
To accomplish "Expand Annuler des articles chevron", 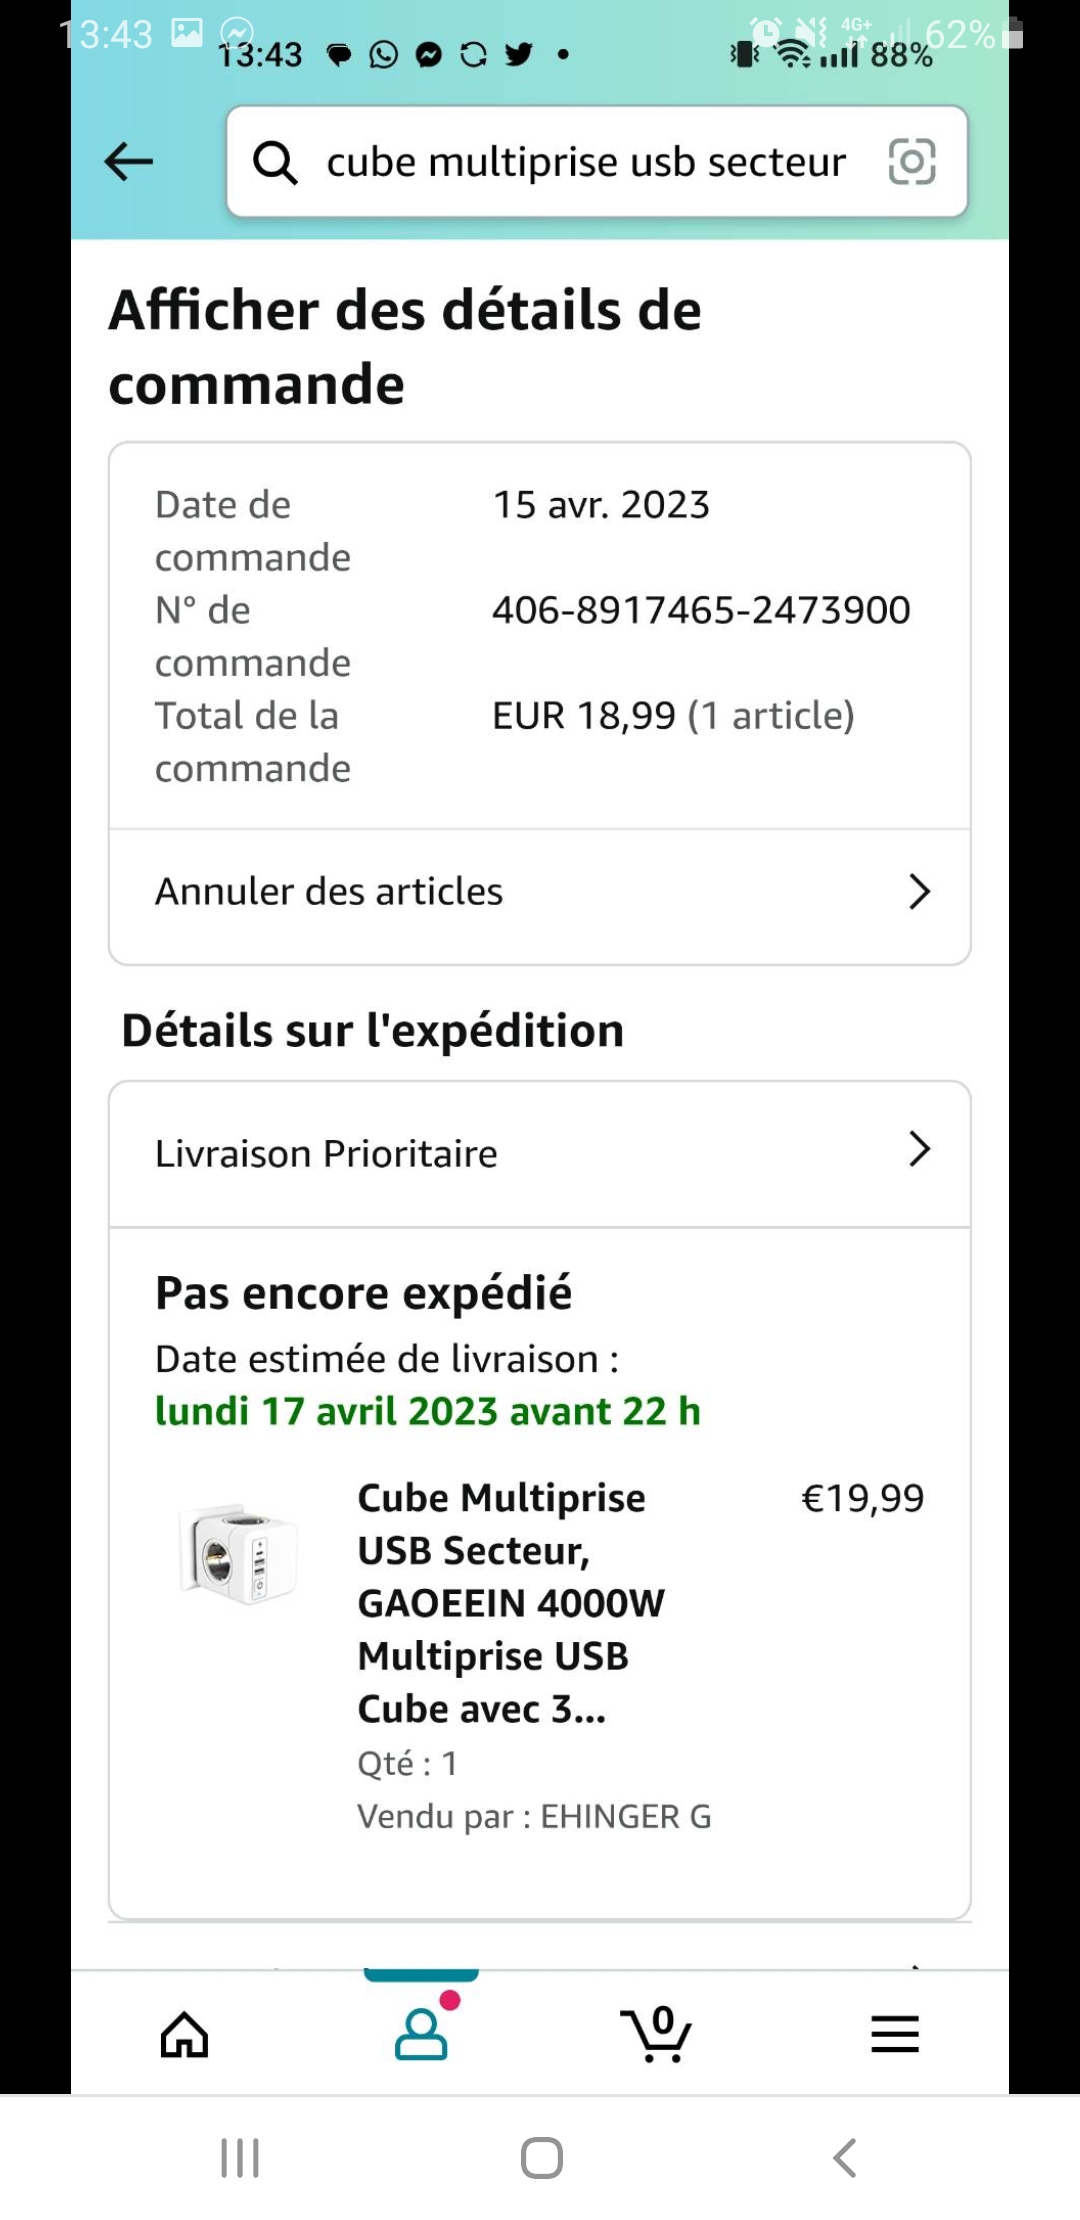I will [919, 891].
